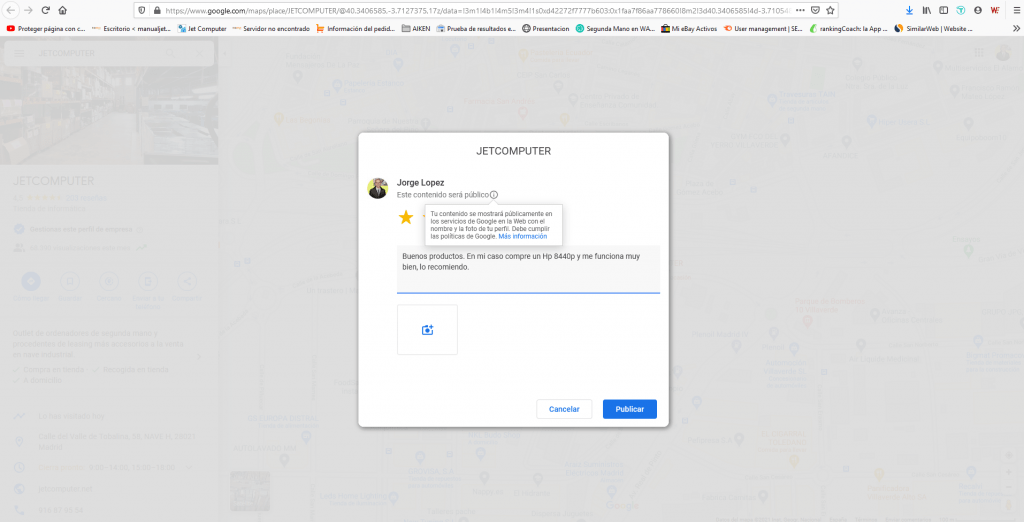Reload the current page
This screenshot has height=522, width=1024.
click(46, 10)
